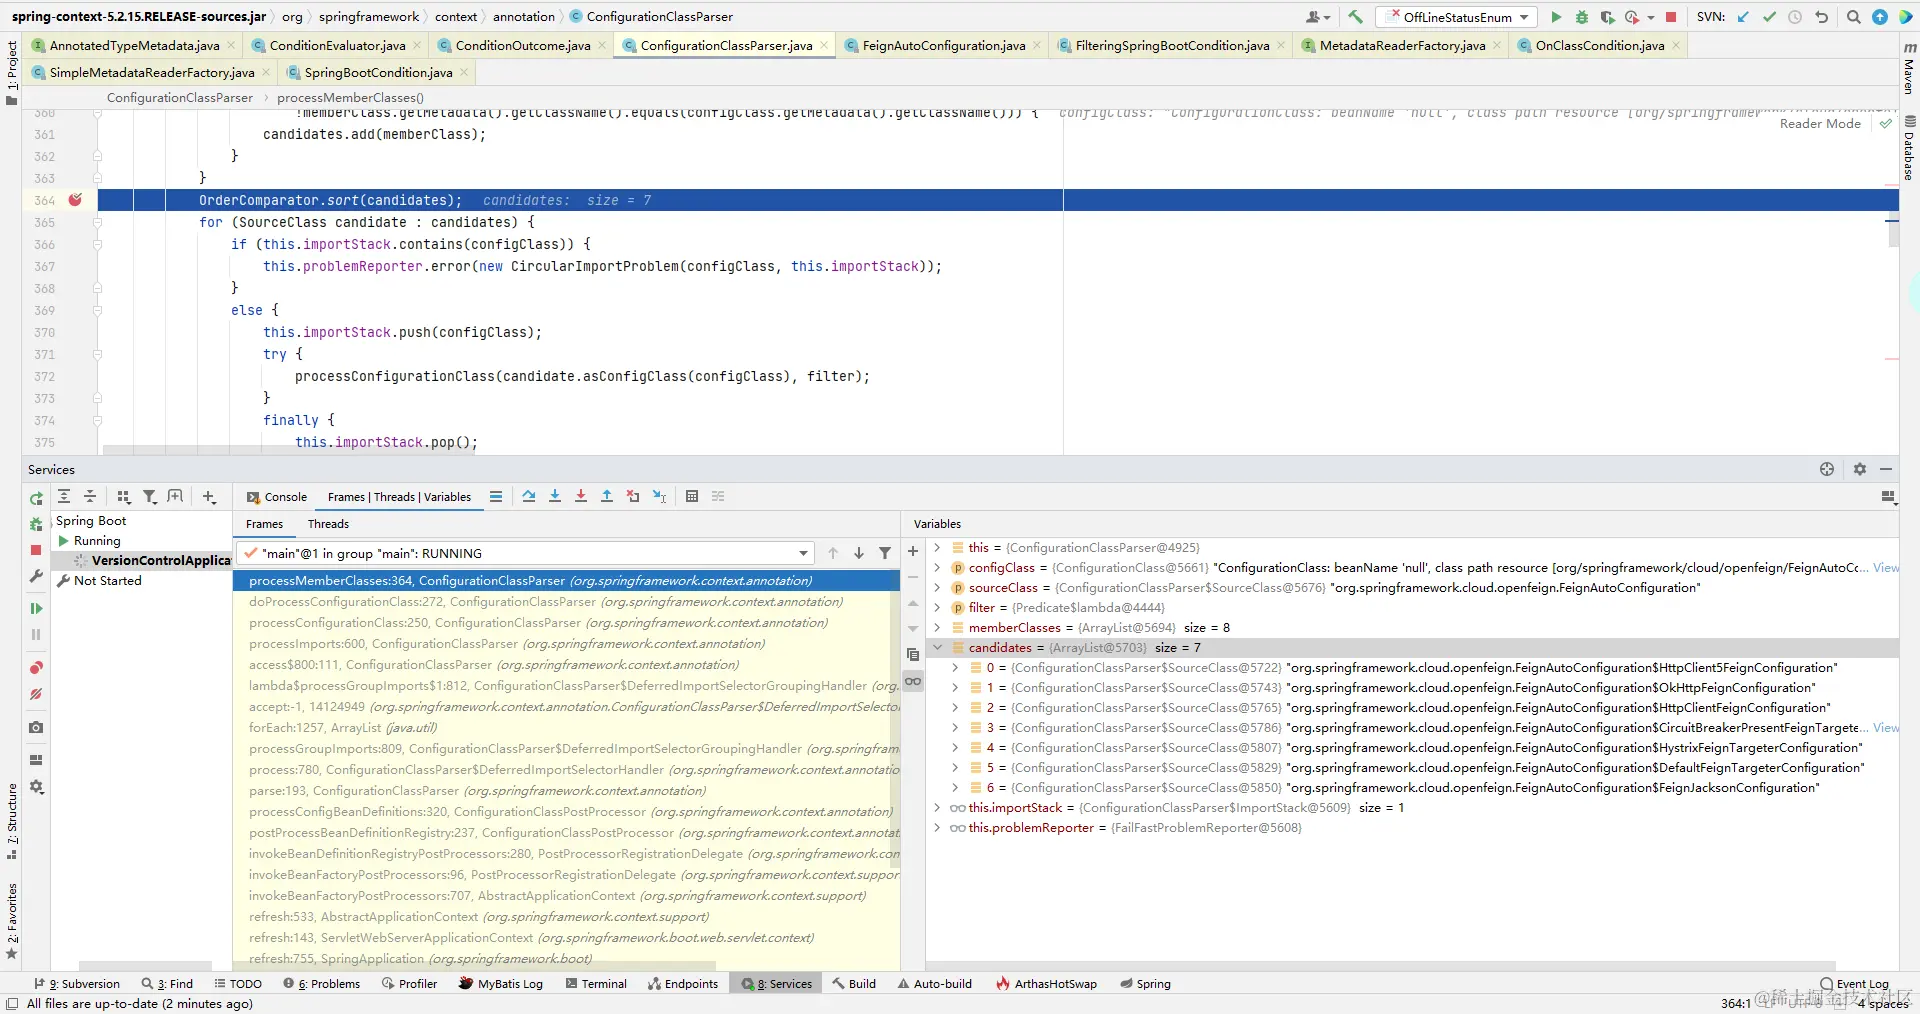
Task: Expand this.importStack variable node
Action: pyautogui.click(x=937, y=808)
